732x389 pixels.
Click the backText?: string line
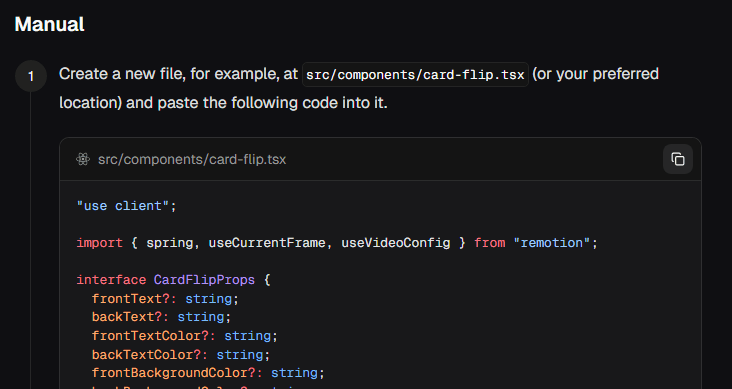pos(162,317)
